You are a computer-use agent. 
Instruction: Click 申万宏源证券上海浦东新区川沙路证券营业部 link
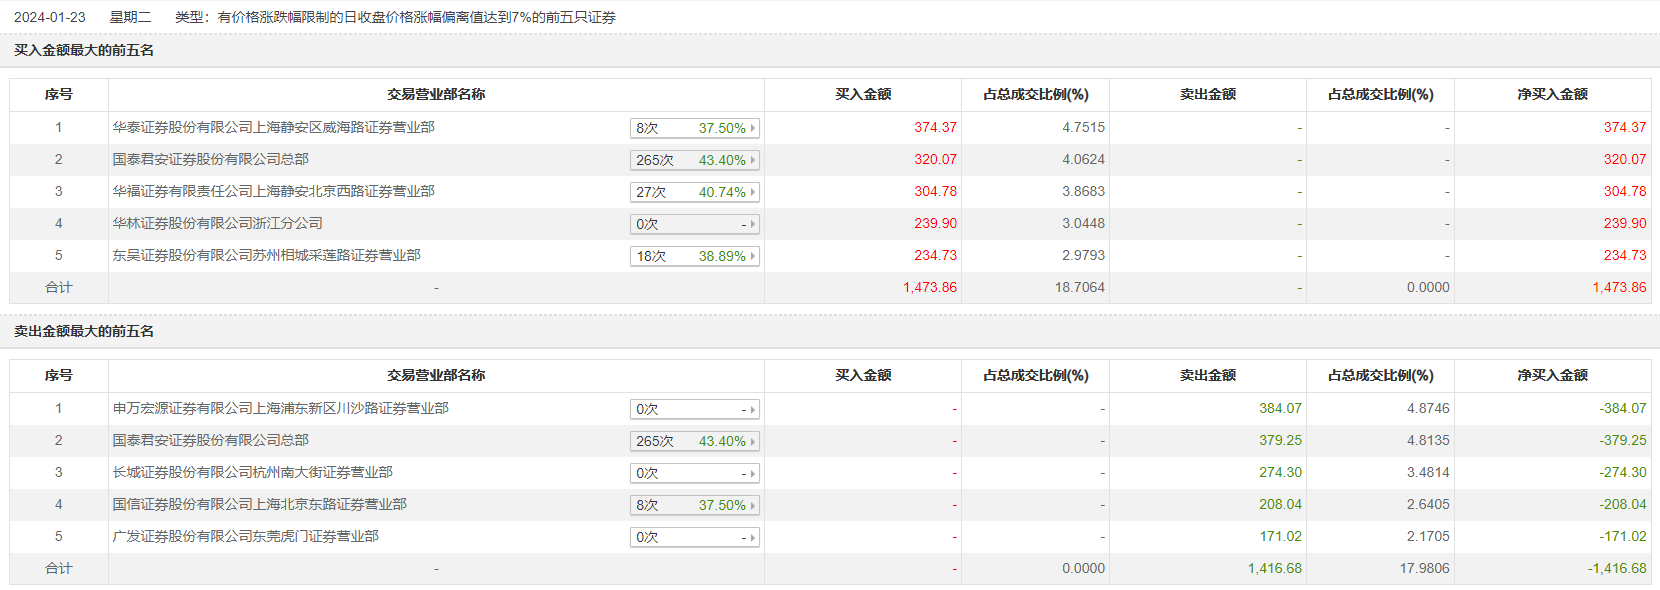(280, 408)
